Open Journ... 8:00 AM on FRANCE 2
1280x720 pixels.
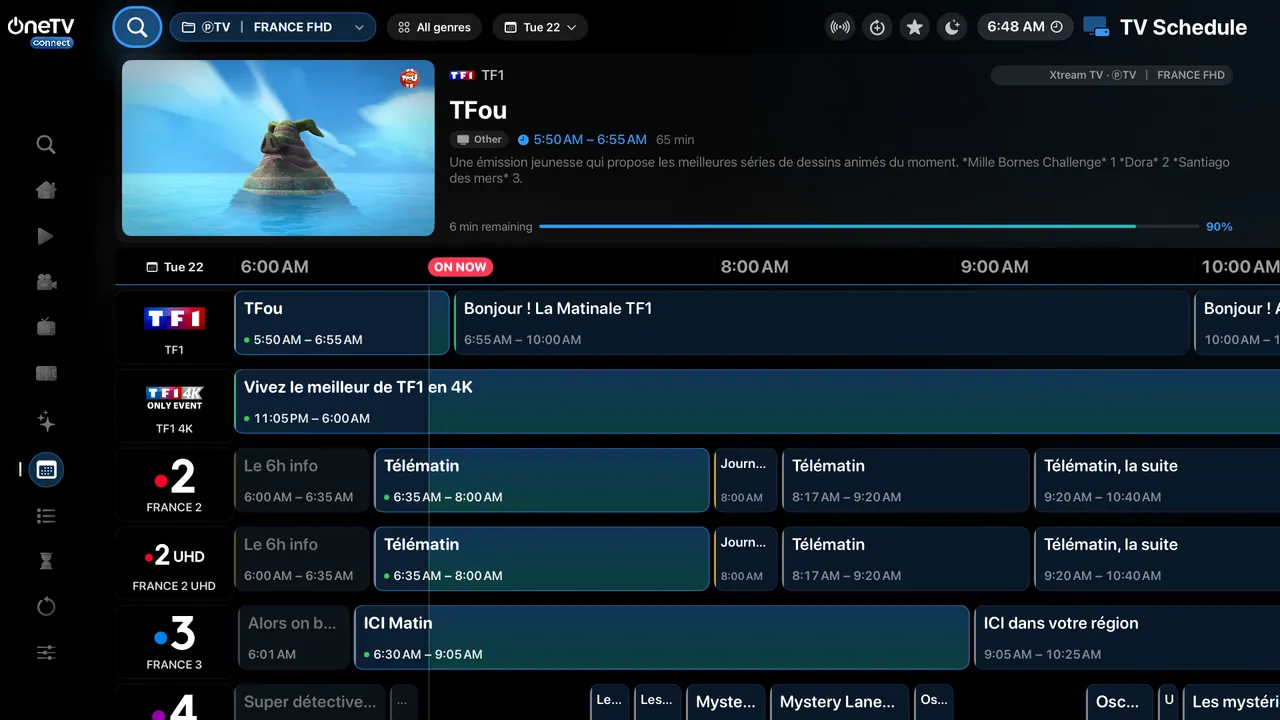click(x=746, y=480)
